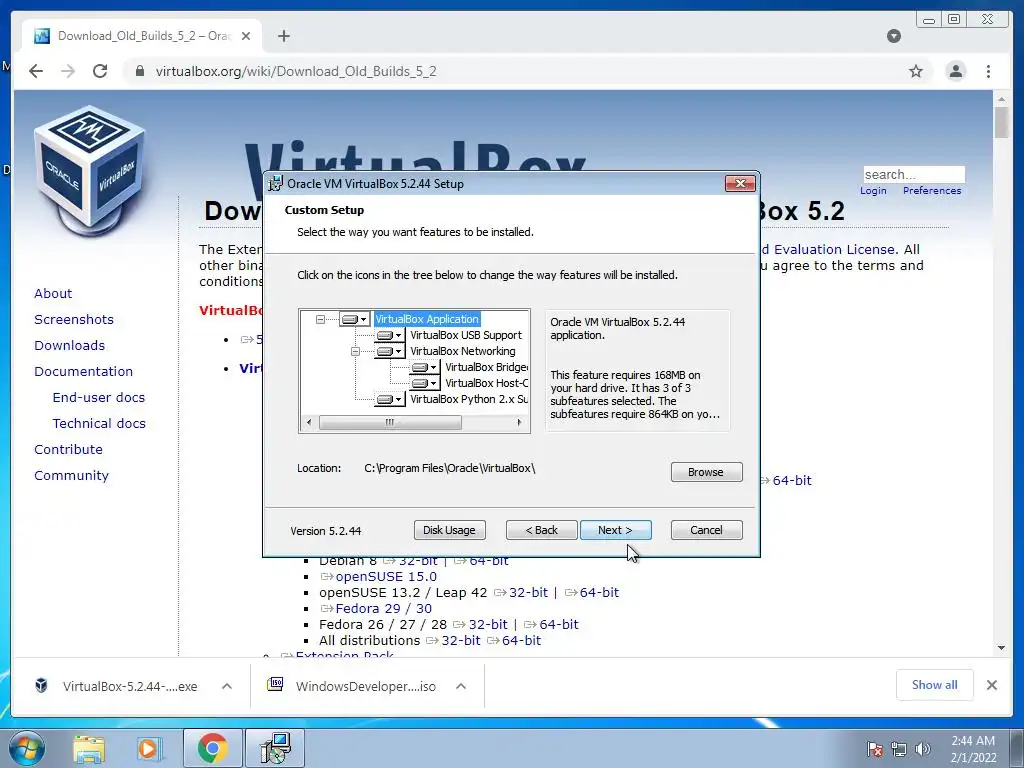1024x768 pixels.
Task: Close the Download_Old_Builds_5_2 tab
Action: pyautogui.click(x=246, y=36)
